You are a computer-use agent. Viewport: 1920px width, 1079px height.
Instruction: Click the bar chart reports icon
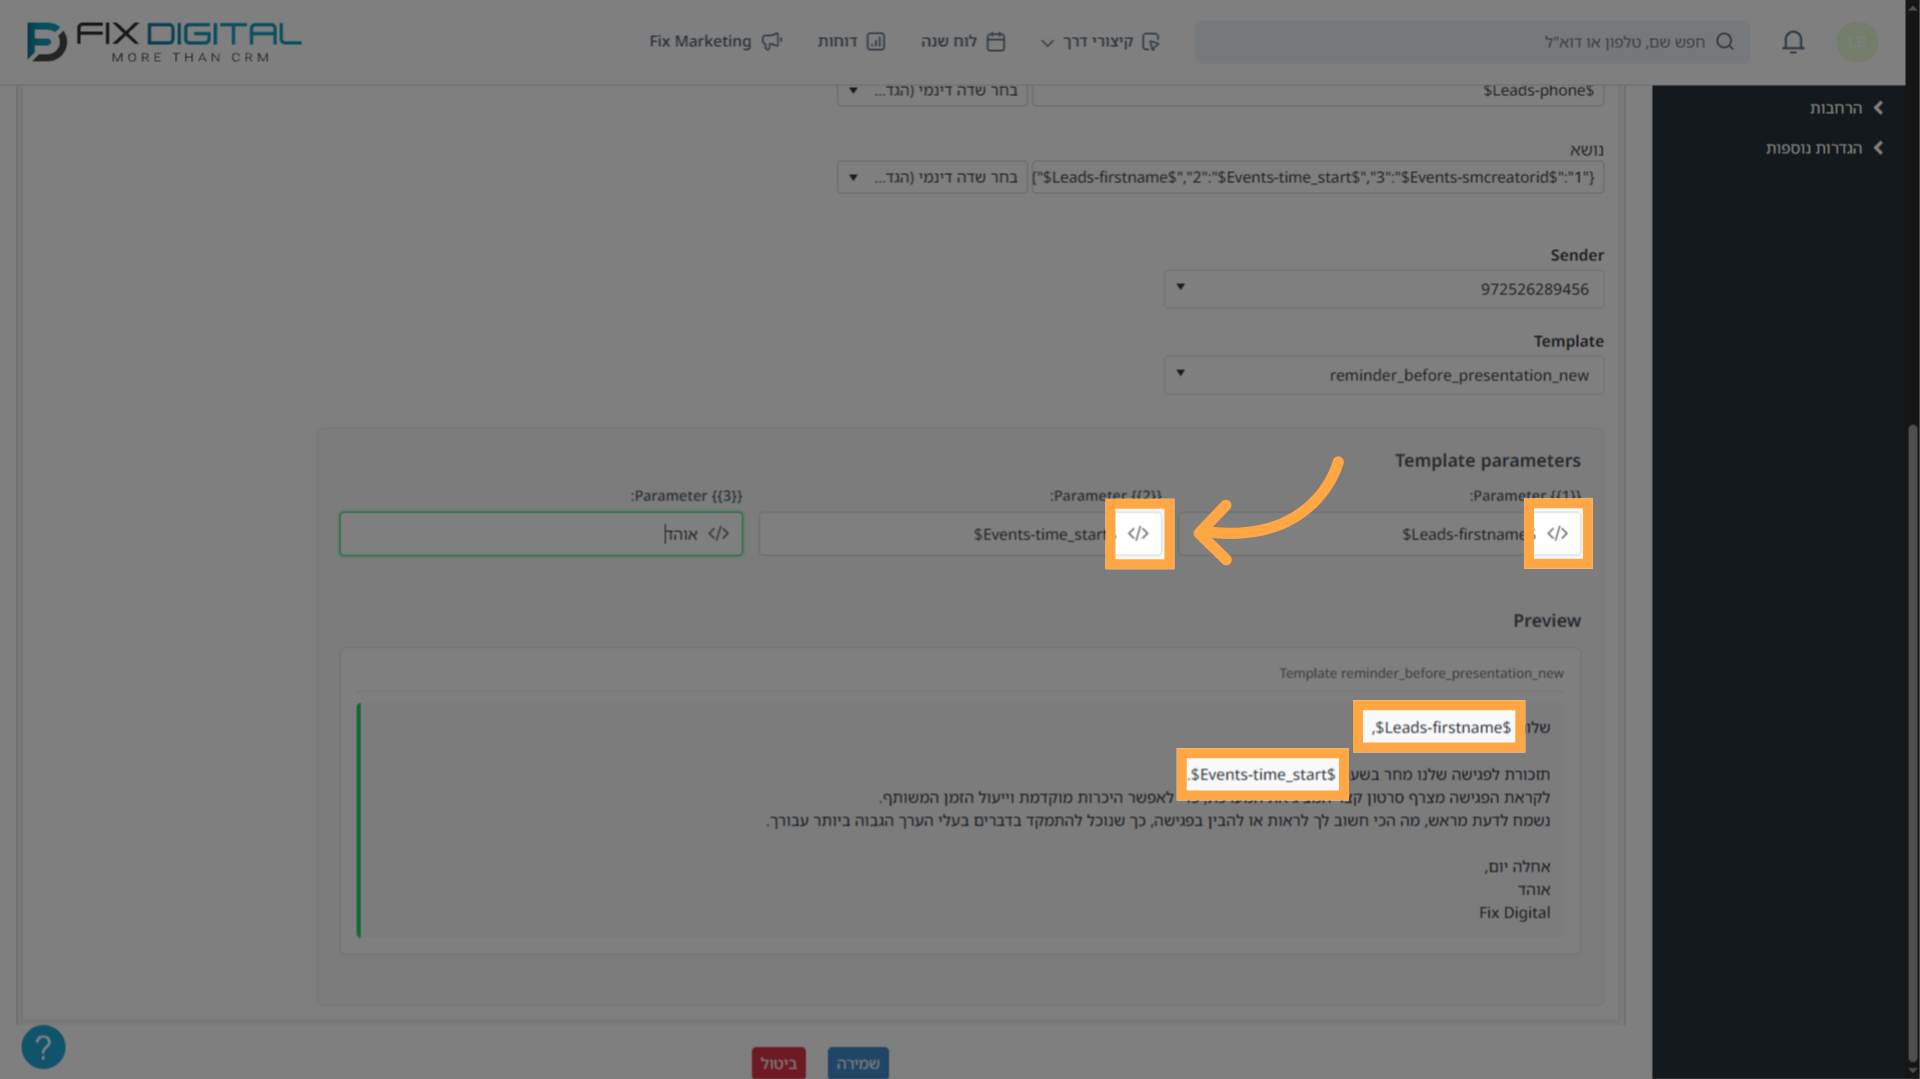pos(876,41)
